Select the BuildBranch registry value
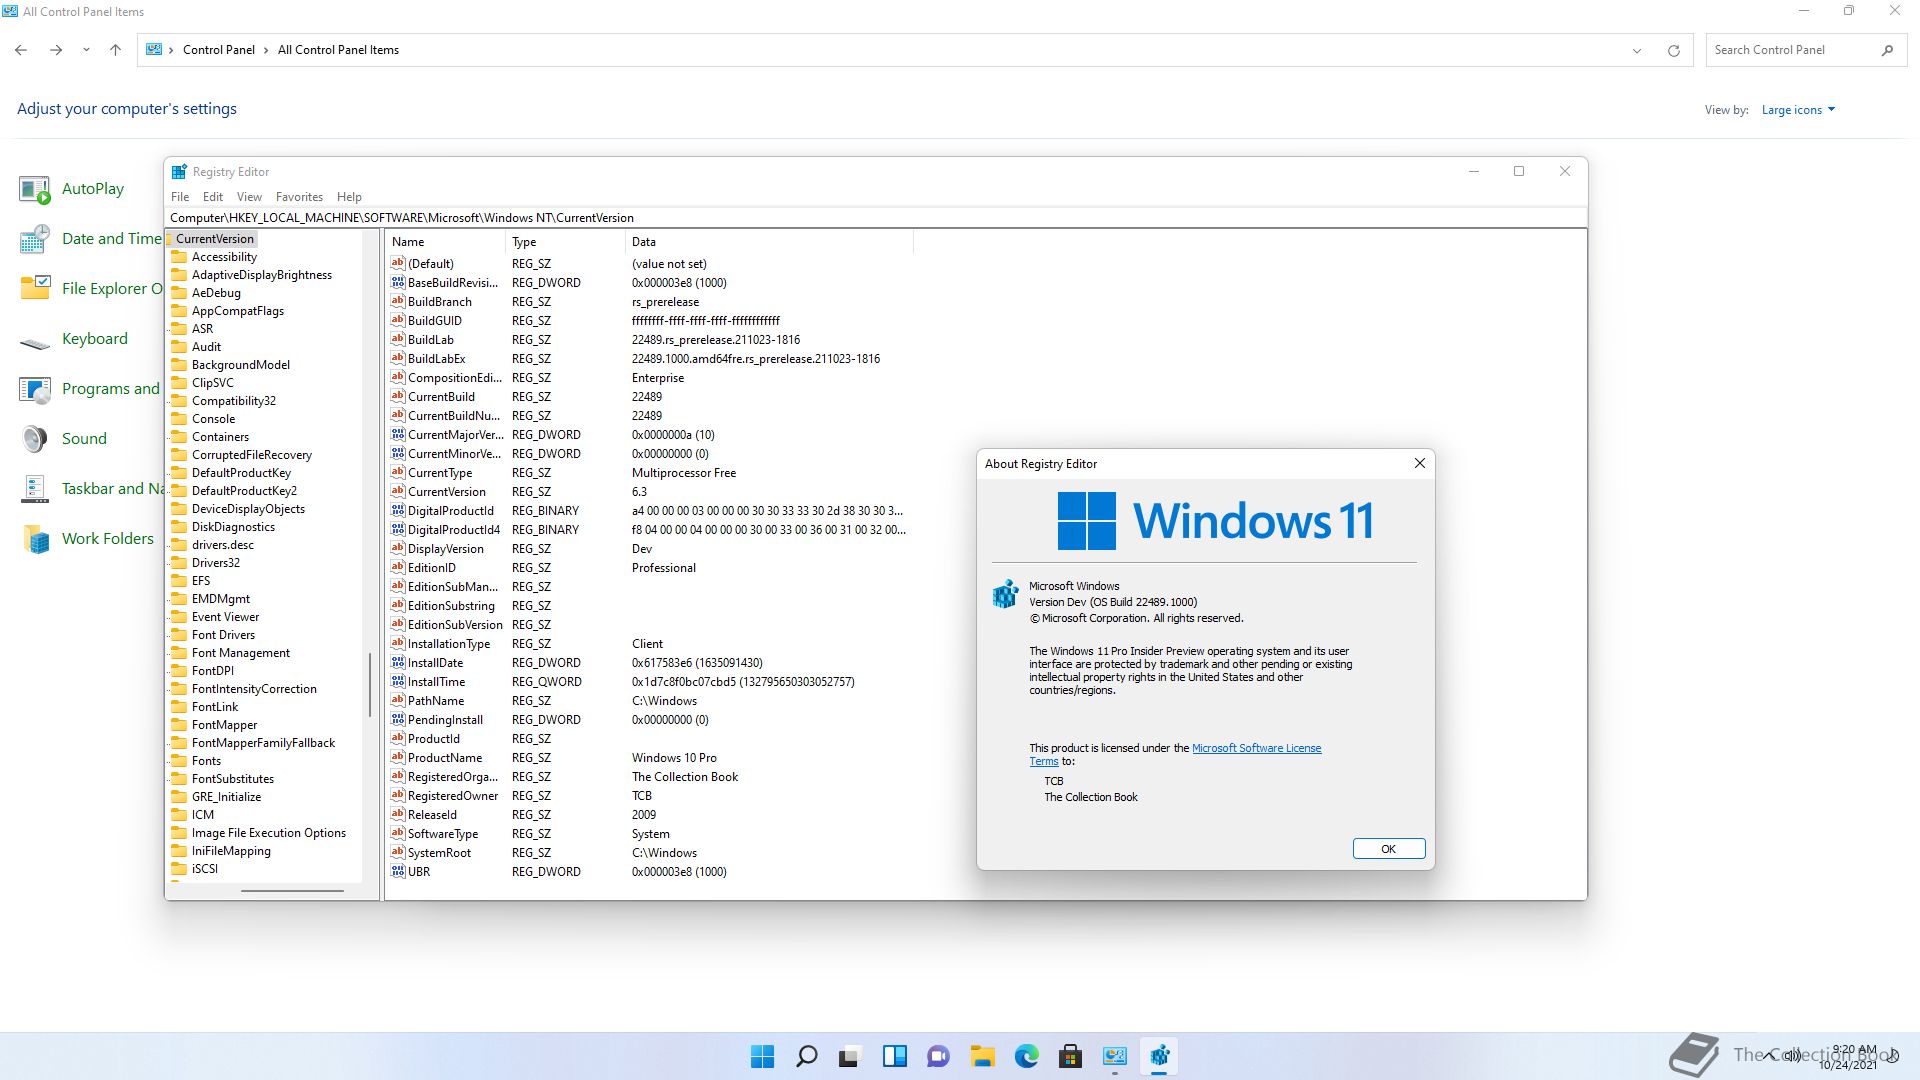Screen dimensions: 1920x1080 point(439,302)
